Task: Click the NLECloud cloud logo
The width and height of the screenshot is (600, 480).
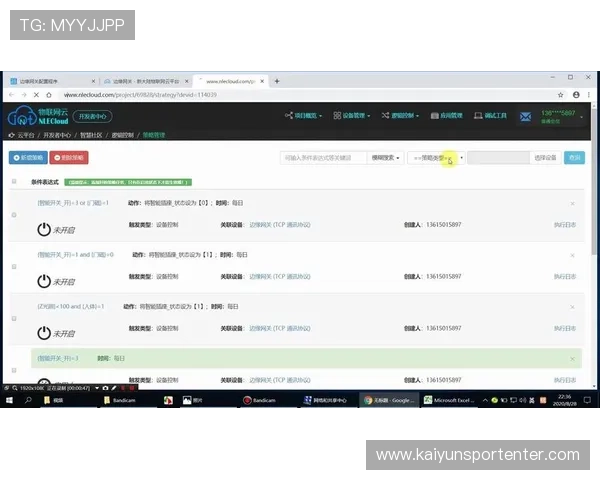Action: (38, 116)
